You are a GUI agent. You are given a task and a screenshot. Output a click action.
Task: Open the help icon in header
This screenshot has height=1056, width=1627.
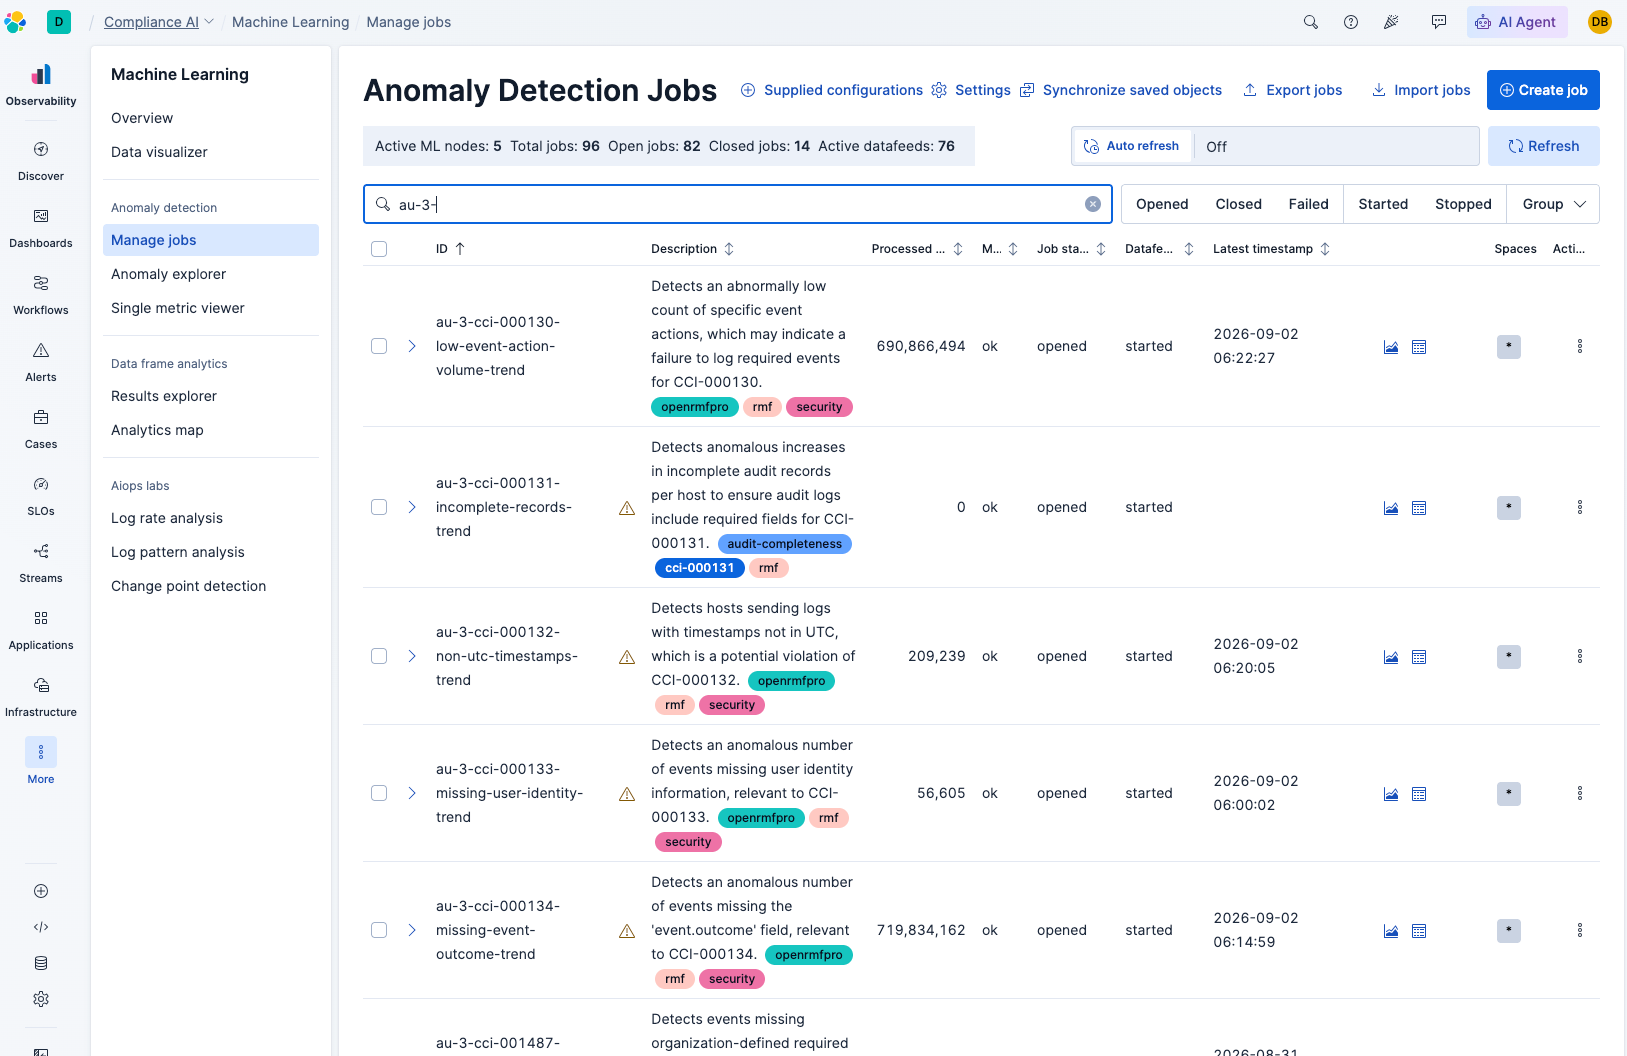point(1351,22)
